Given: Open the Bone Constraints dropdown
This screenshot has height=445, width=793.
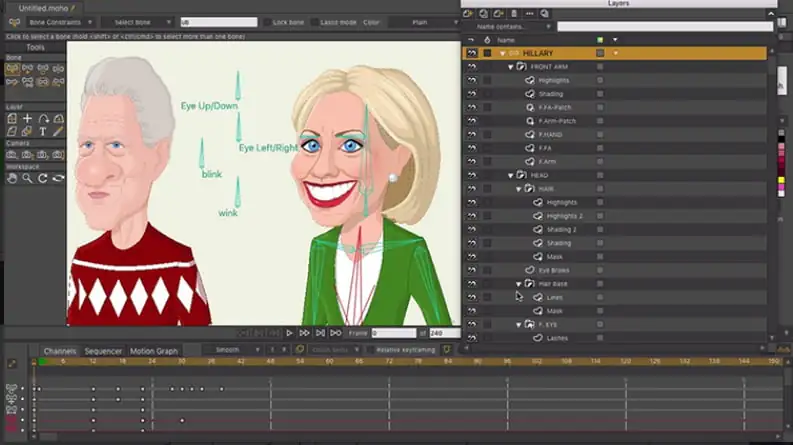Looking at the screenshot, I should 56,21.
